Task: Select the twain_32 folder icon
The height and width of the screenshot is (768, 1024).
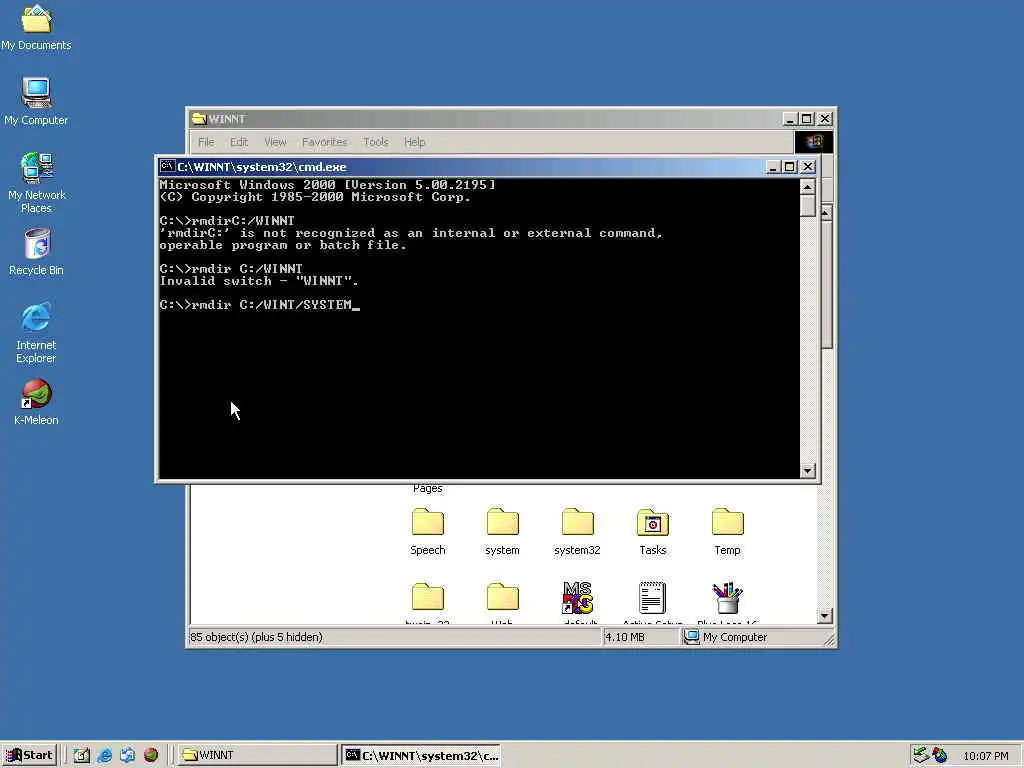Action: click(428, 602)
